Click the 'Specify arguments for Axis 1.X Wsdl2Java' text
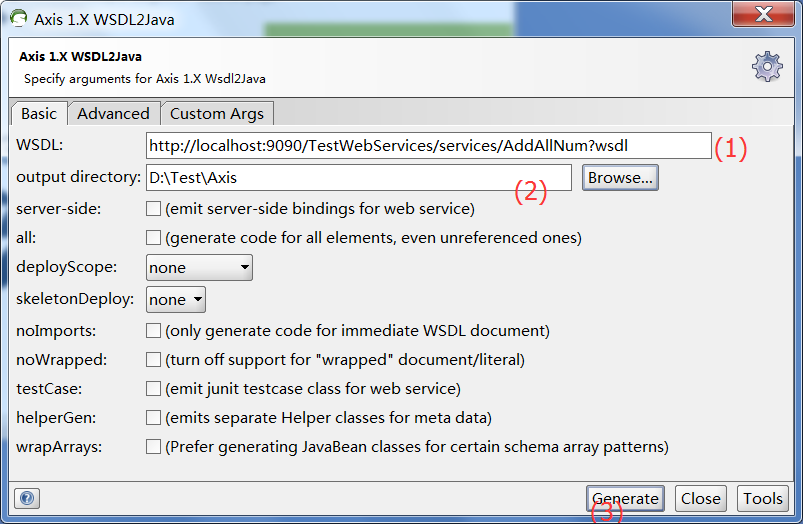Image resolution: width=803 pixels, height=524 pixels. tap(144, 79)
